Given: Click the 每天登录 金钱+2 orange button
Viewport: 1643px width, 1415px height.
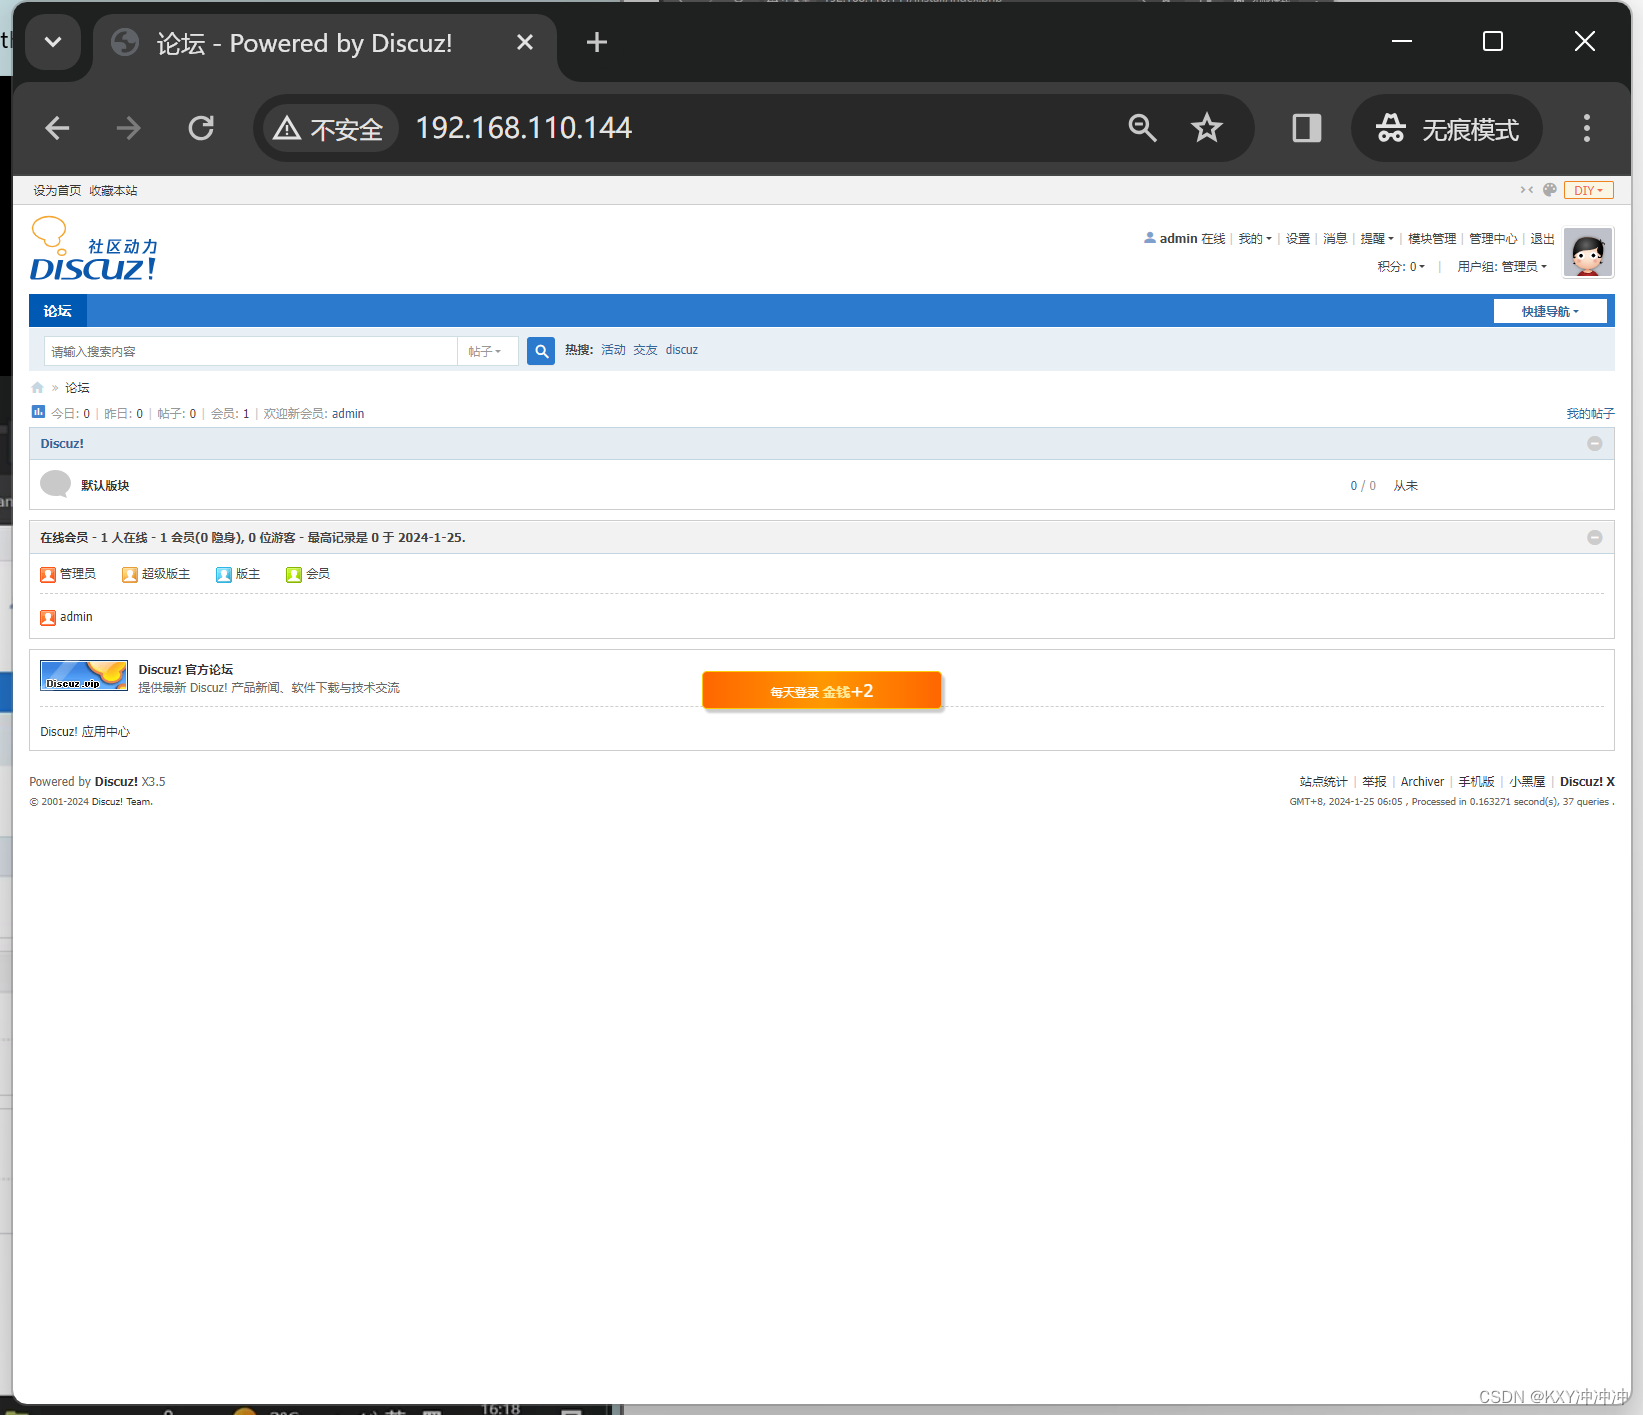Looking at the screenshot, I should tap(822, 691).
